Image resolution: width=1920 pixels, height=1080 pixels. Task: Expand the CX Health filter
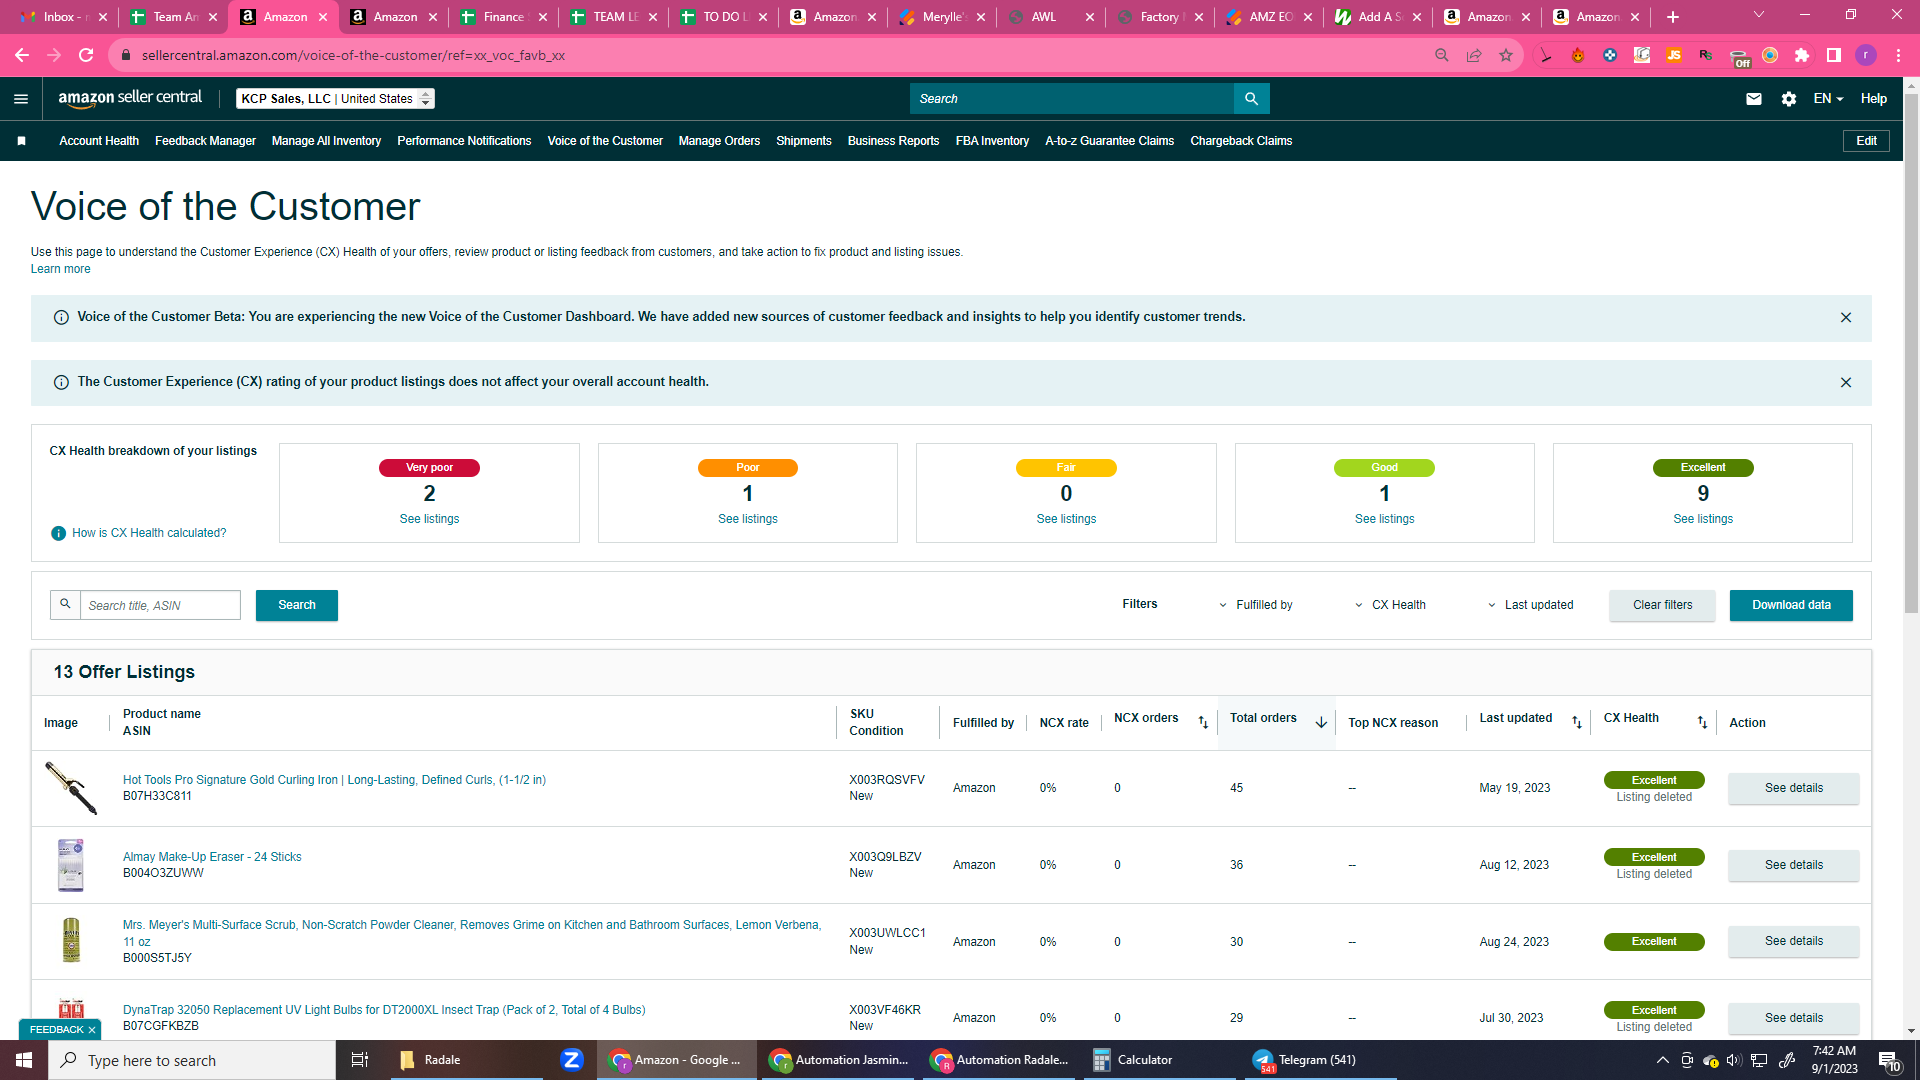1390,605
